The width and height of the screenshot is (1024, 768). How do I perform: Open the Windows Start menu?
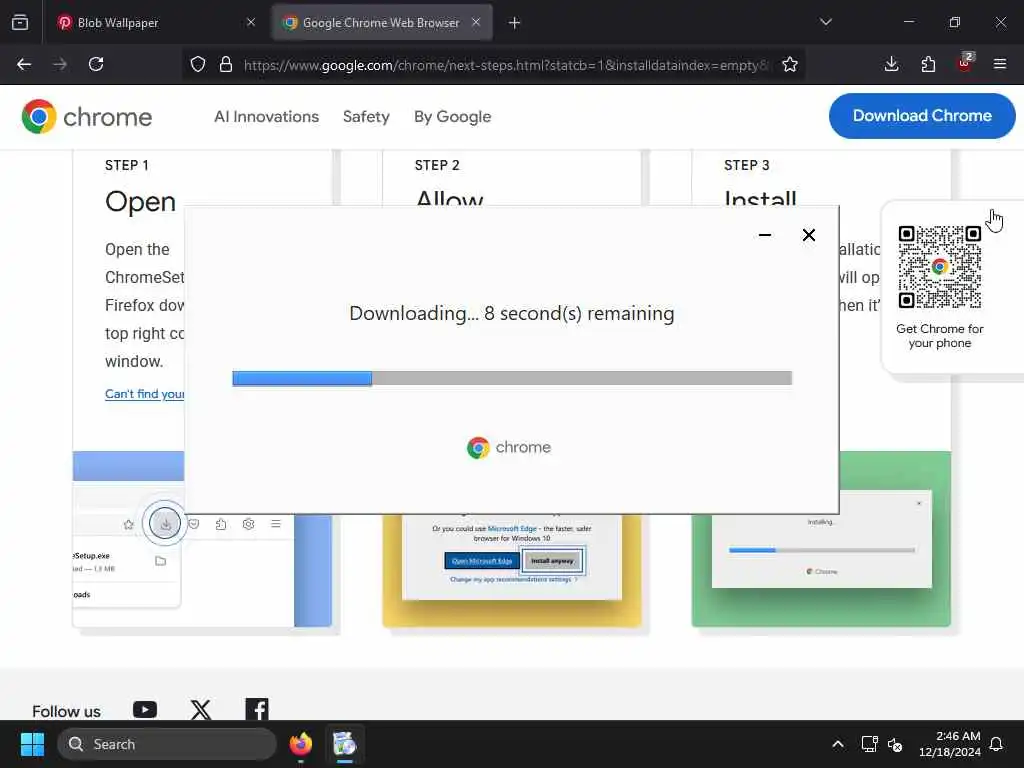pyautogui.click(x=32, y=744)
